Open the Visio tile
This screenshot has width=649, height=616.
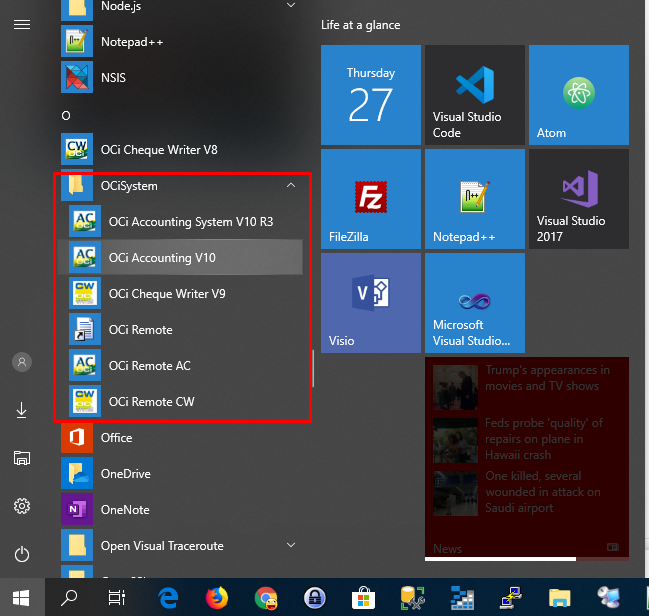(371, 303)
